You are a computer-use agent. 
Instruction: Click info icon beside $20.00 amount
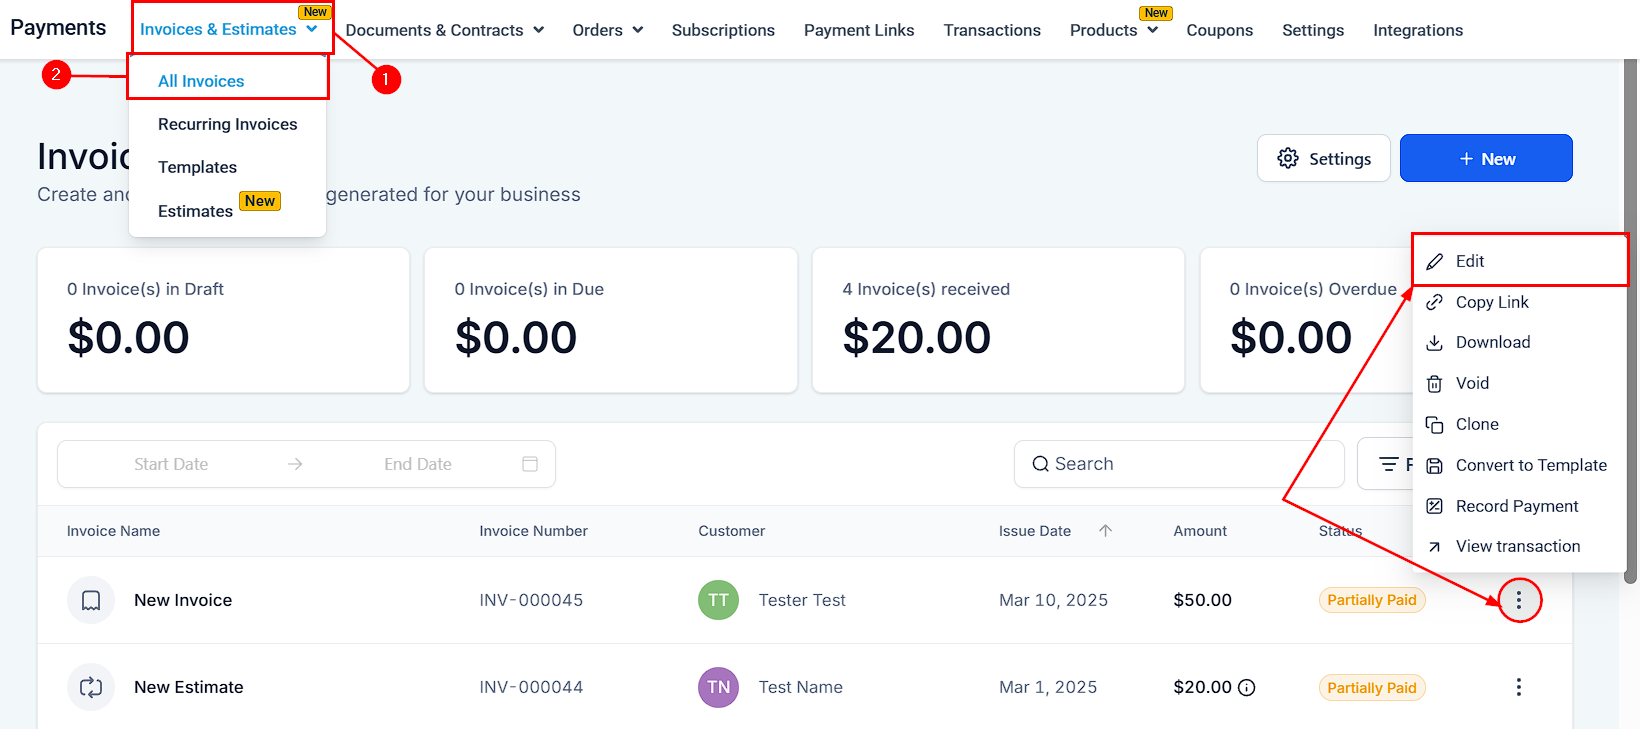(x=1246, y=688)
